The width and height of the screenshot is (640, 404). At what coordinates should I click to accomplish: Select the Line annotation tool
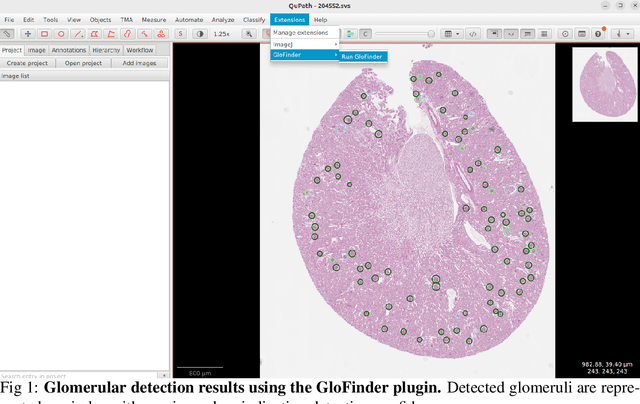[x=78, y=34]
